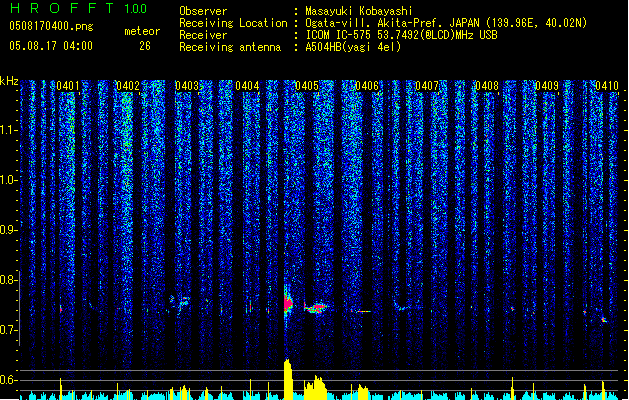Click the observer name Masayuki Kobayashi
This screenshot has width=629, height=400.
[359, 11]
